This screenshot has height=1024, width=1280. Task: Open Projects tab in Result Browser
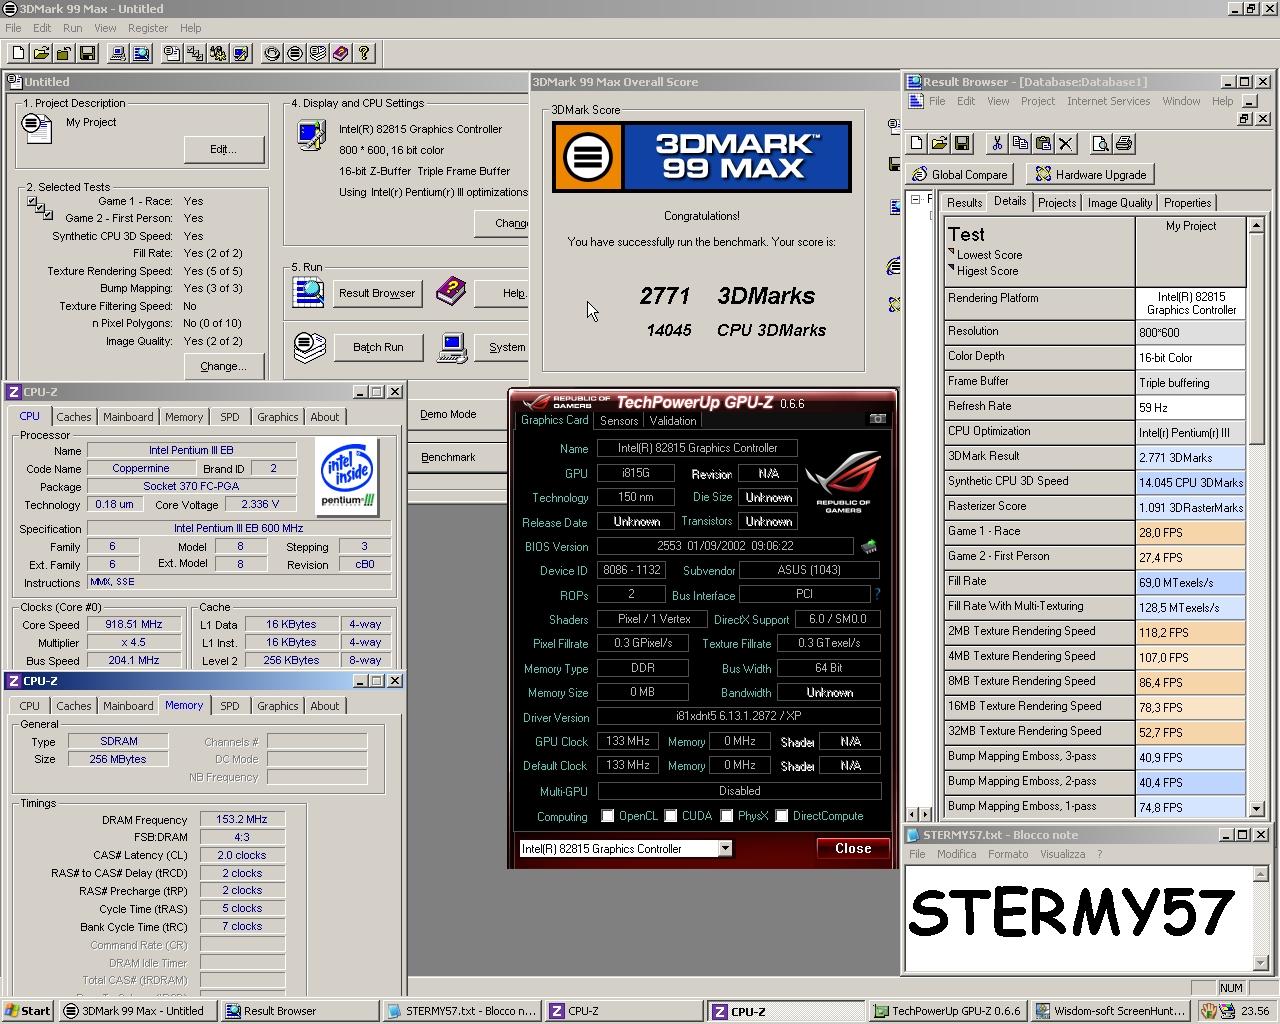(x=1057, y=203)
